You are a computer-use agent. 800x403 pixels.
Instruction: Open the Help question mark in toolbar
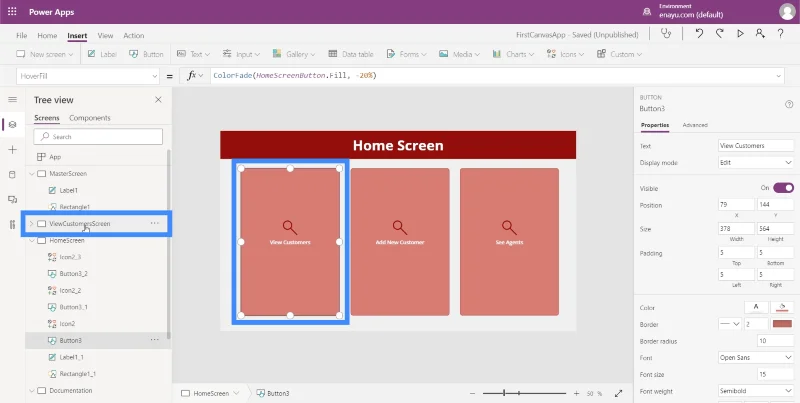781,34
